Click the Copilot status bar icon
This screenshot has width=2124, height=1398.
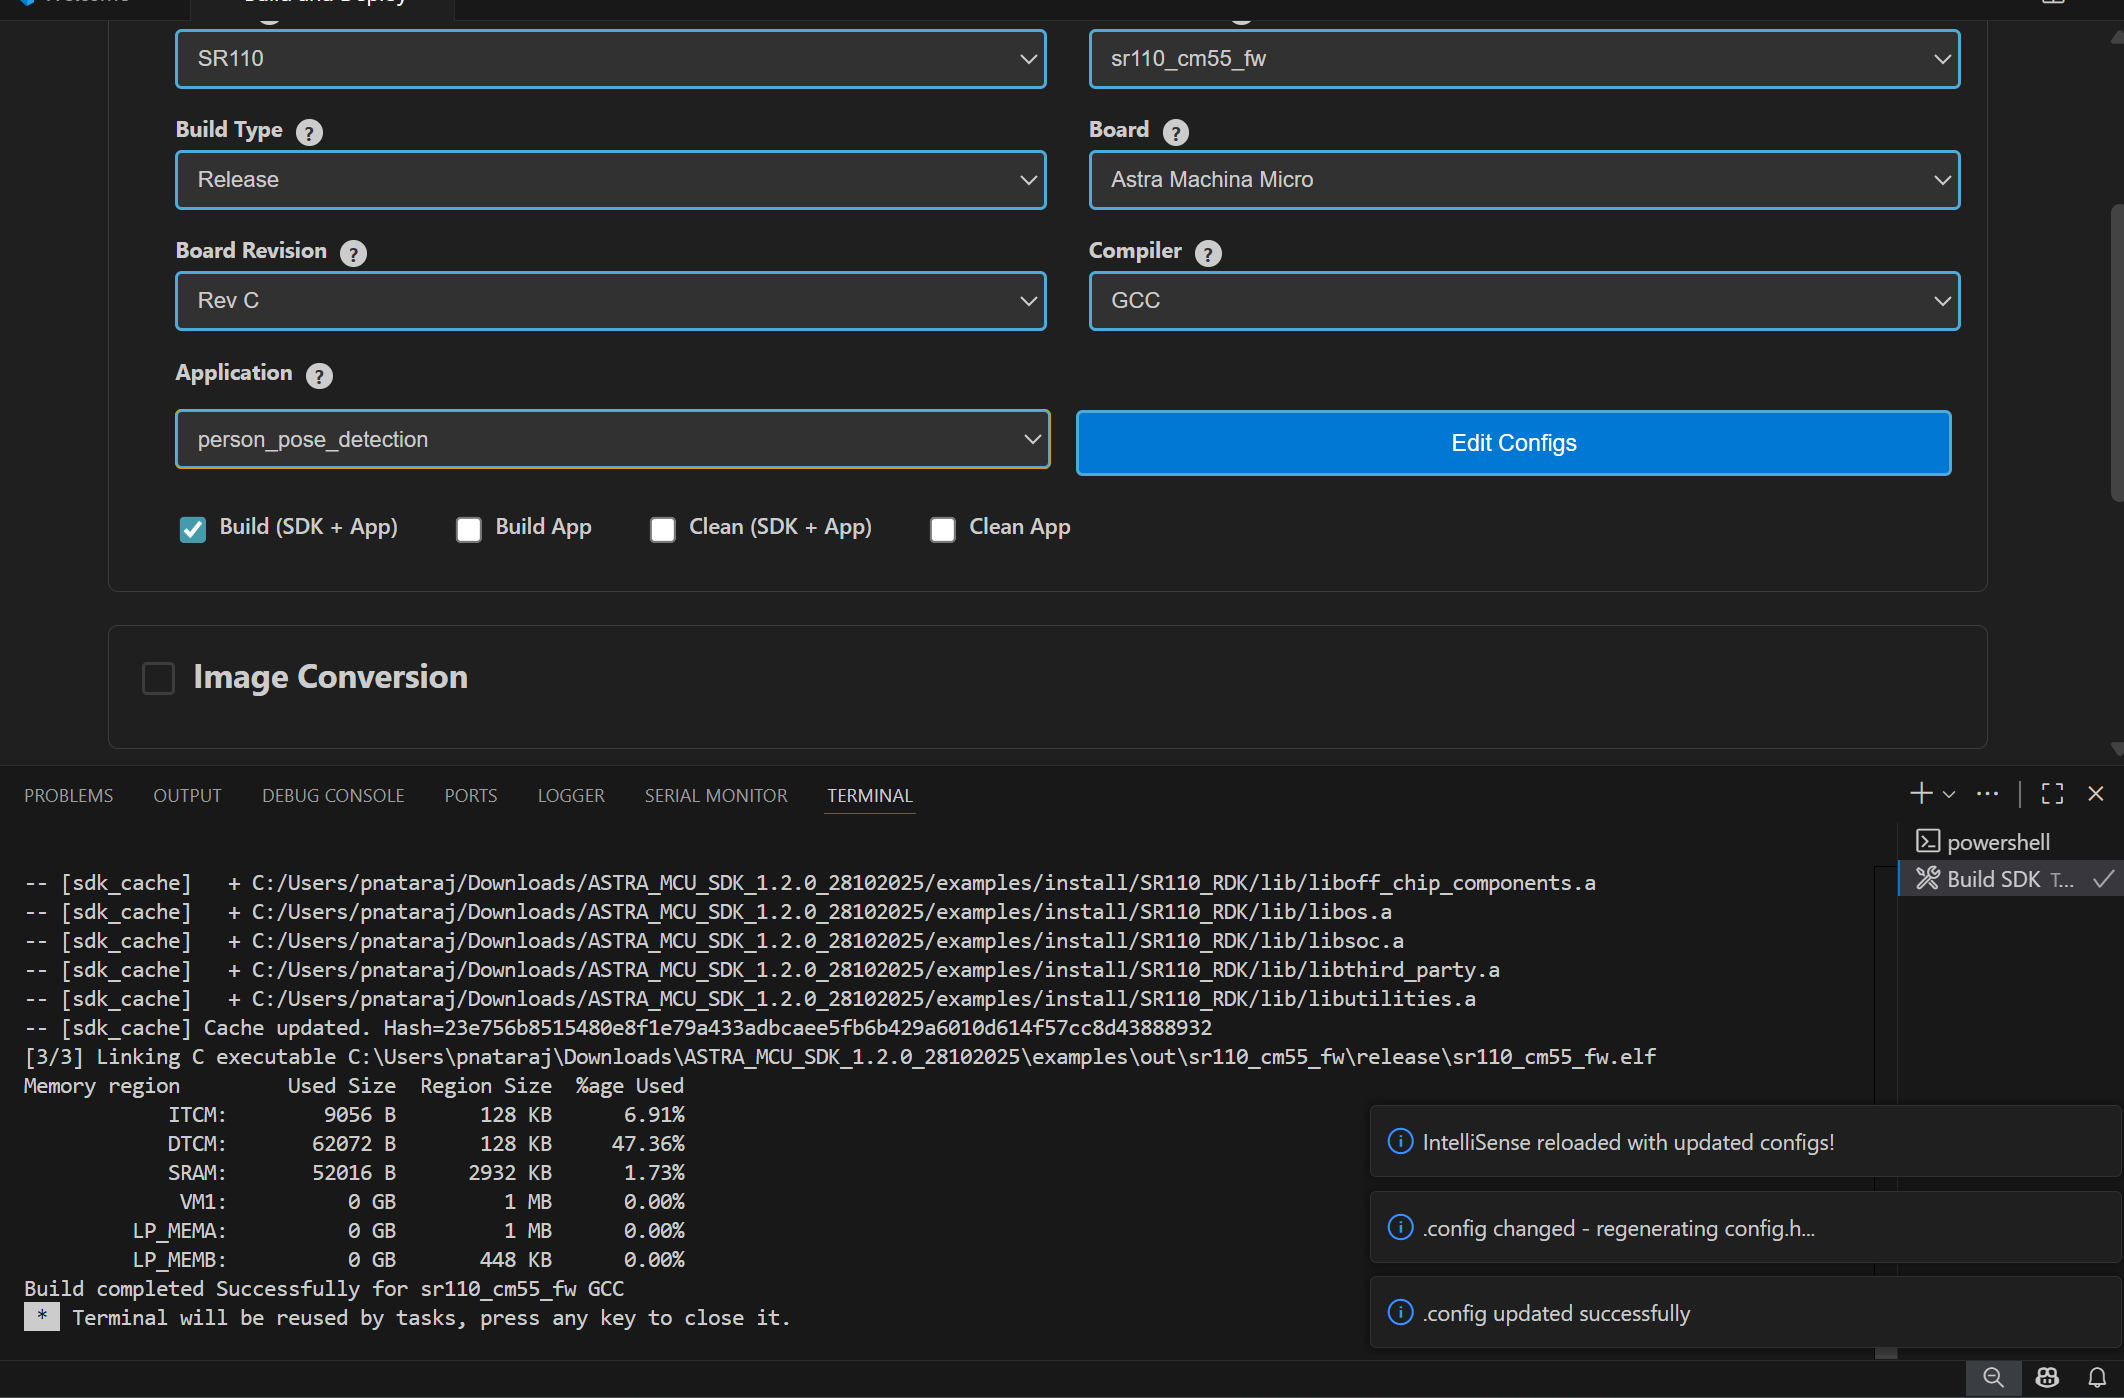2047,1377
